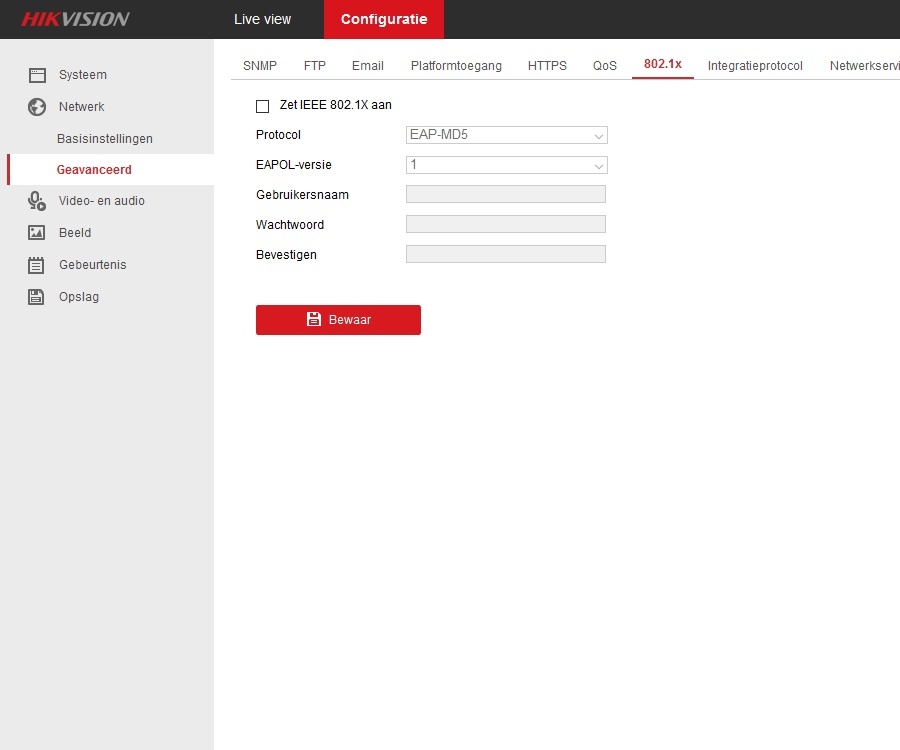Screen dimensions: 900x750
Task: Click the Systeem window icon
Action: coord(37,75)
